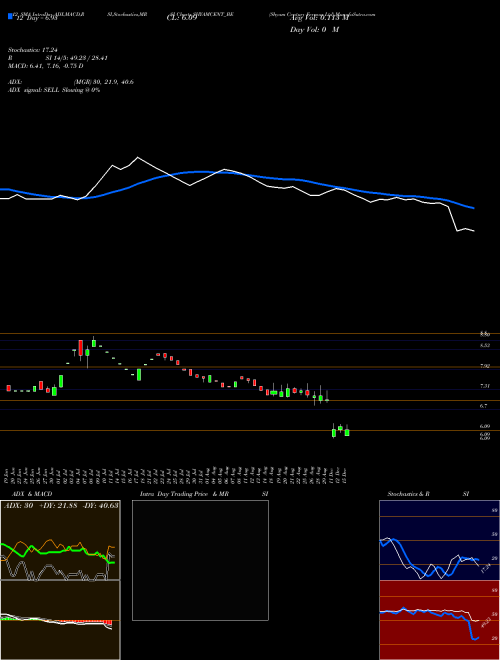
Task: Click the 'Stochastics & R' panel title
Action: point(408,494)
